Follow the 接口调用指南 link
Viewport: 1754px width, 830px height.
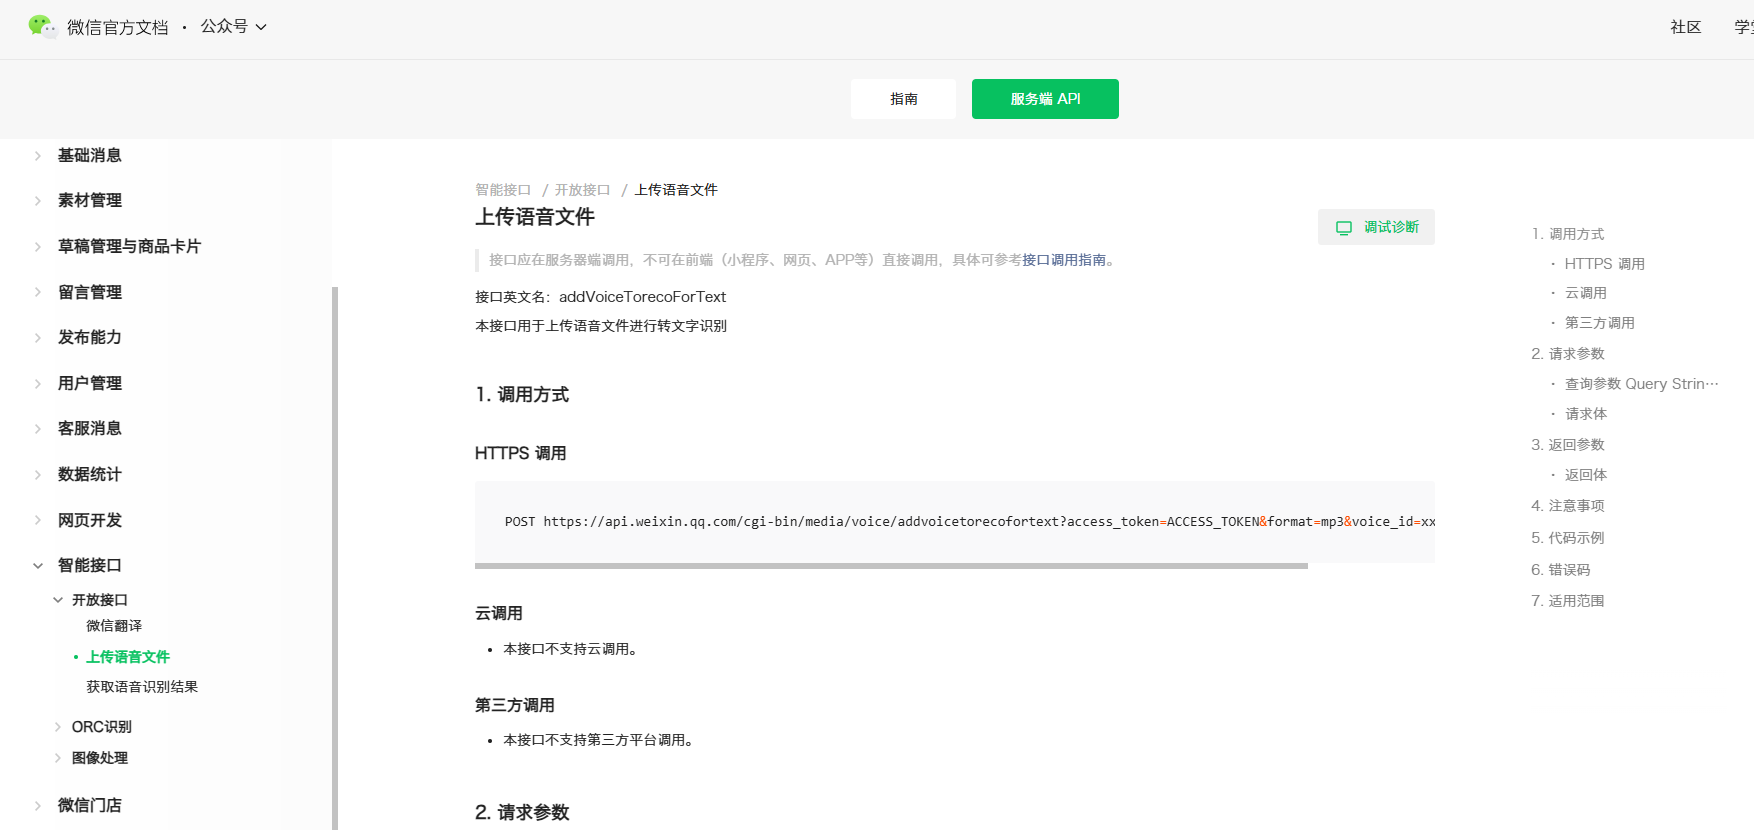1064,260
